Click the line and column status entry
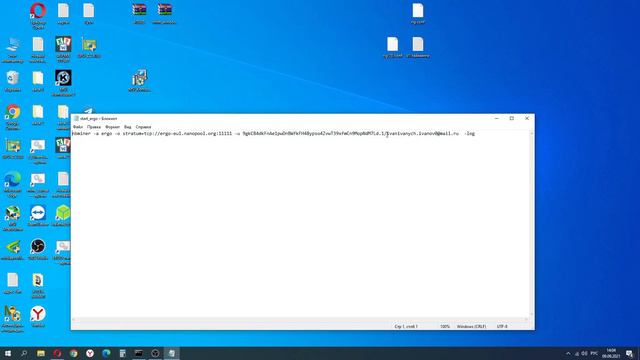Screen dimensions: 640x360 click(406, 327)
